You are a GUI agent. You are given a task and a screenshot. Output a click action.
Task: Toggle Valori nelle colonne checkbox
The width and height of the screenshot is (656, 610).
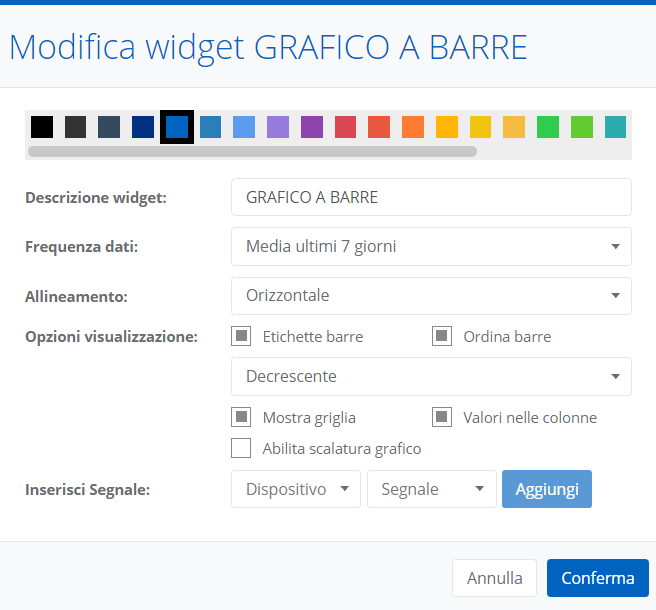pos(442,417)
